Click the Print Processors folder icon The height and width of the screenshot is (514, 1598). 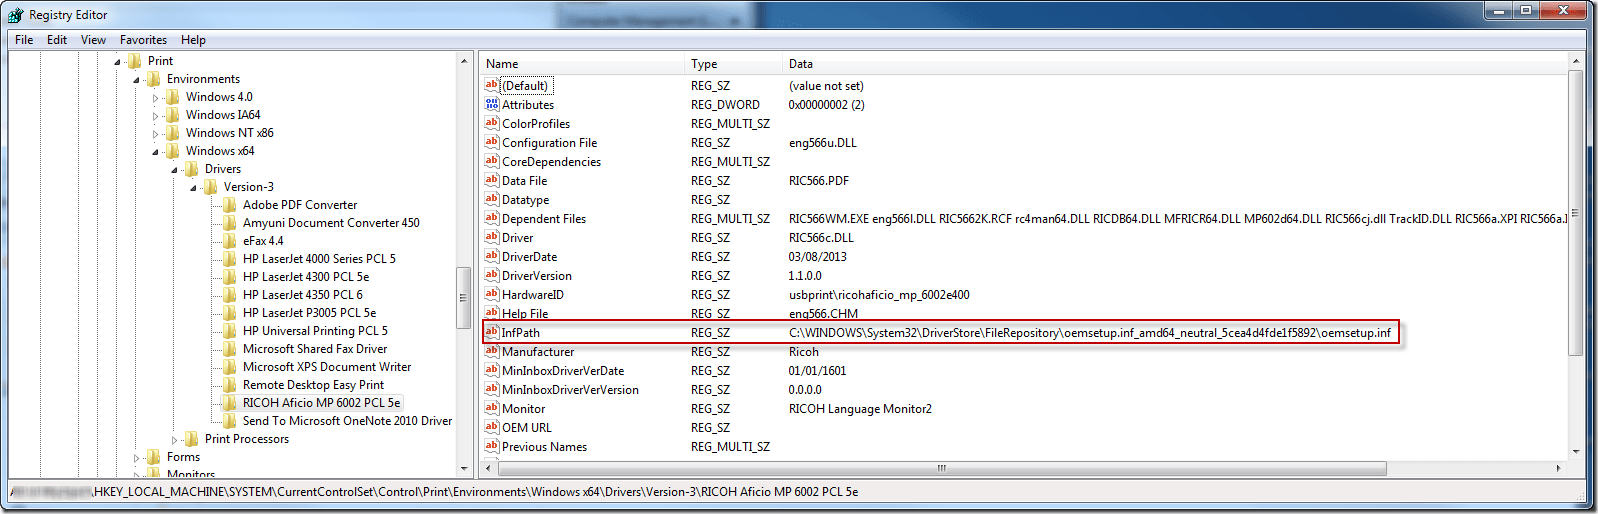point(192,438)
